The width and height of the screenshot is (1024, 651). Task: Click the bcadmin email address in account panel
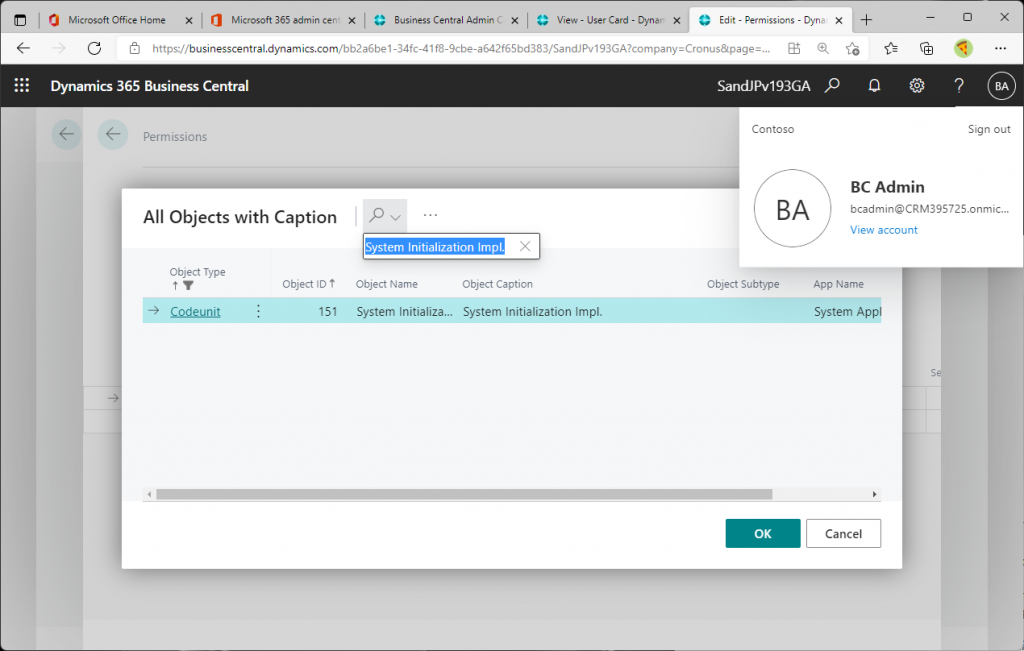(929, 209)
